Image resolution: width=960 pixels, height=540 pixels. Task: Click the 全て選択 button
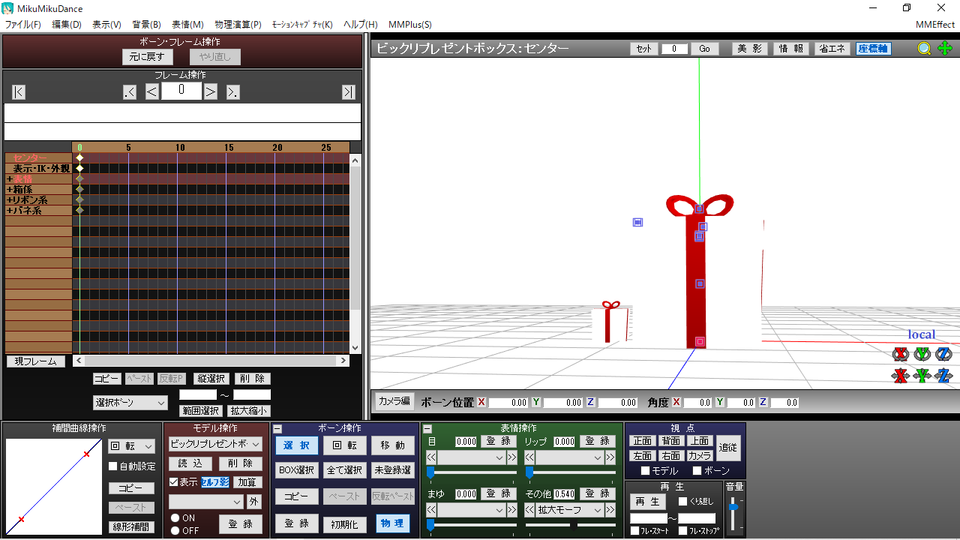[345, 470]
